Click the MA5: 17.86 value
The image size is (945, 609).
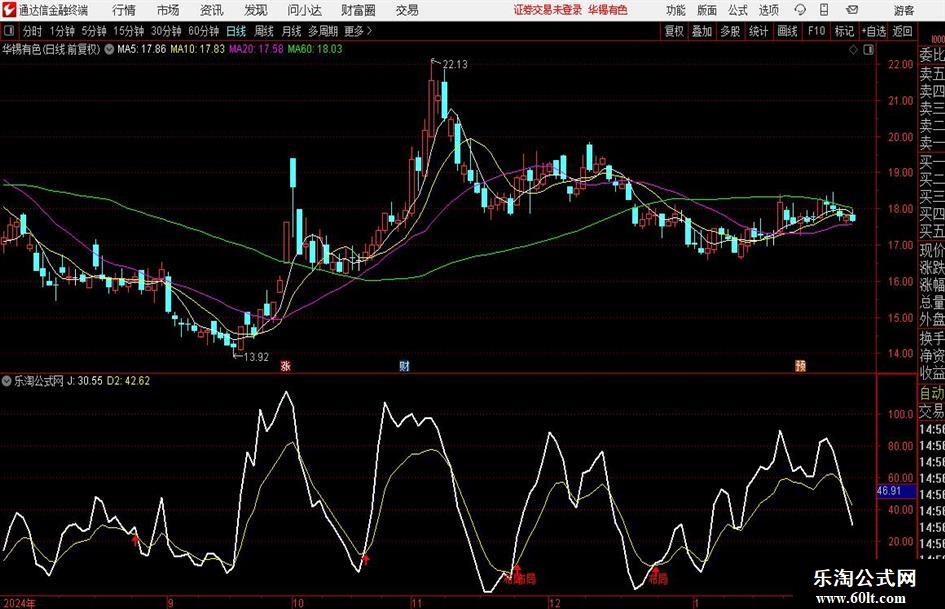[142, 49]
